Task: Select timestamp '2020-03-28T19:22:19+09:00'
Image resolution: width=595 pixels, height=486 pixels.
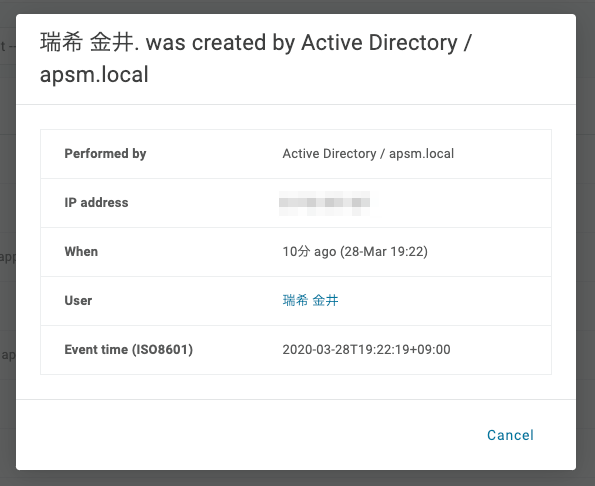Action: coord(367,349)
